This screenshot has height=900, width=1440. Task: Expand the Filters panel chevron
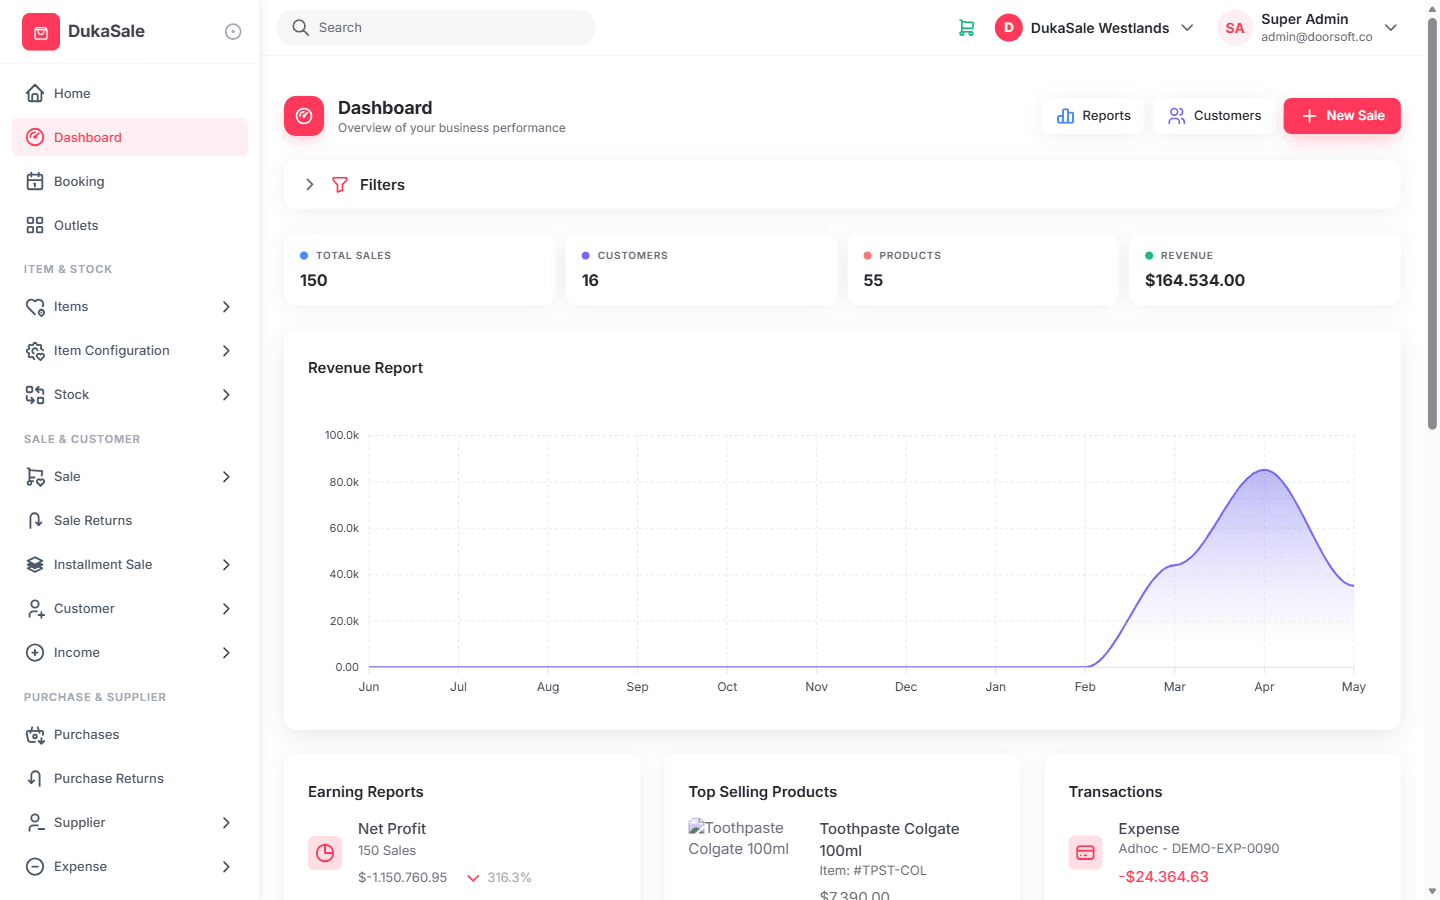point(310,185)
